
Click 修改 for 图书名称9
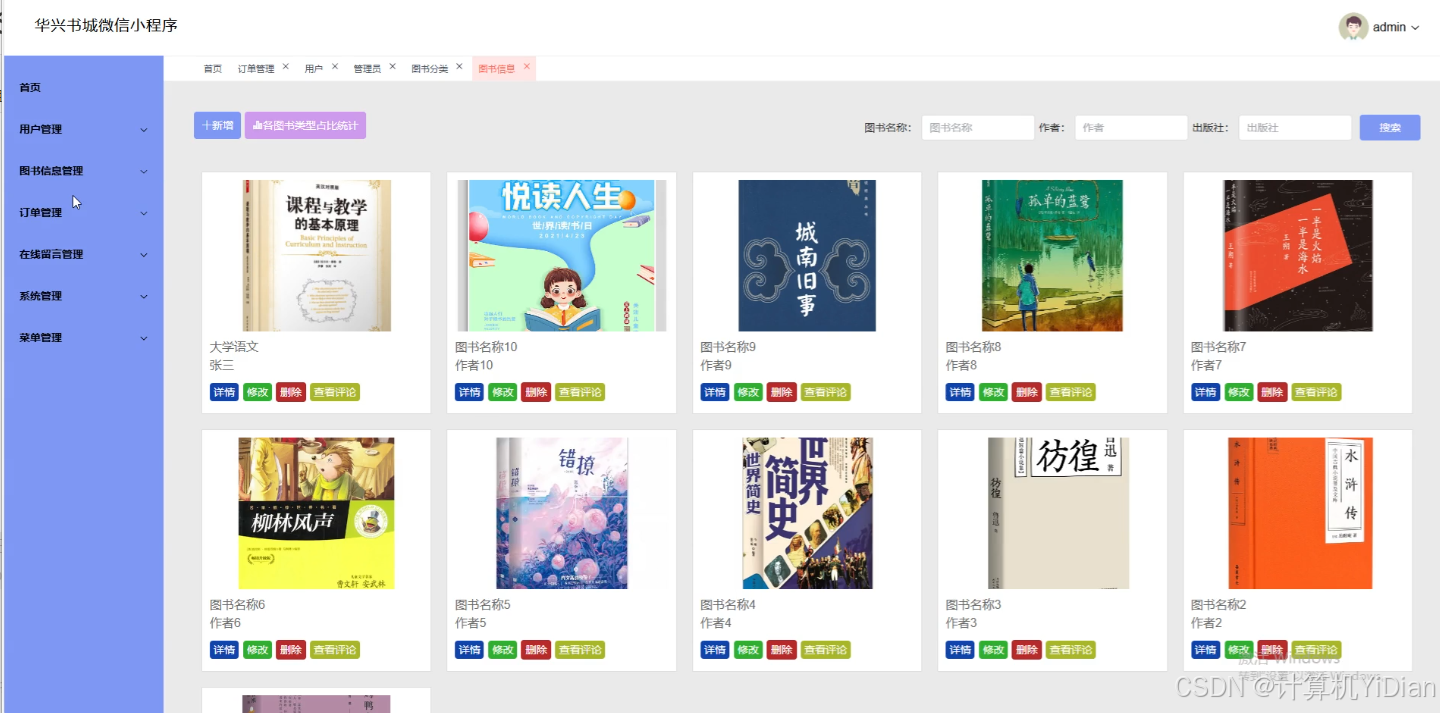[749, 392]
